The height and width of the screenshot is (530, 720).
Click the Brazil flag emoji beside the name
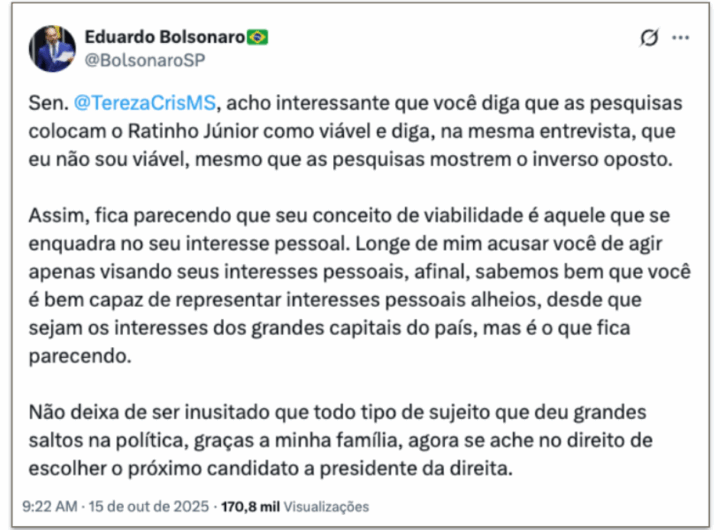coord(258,37)
